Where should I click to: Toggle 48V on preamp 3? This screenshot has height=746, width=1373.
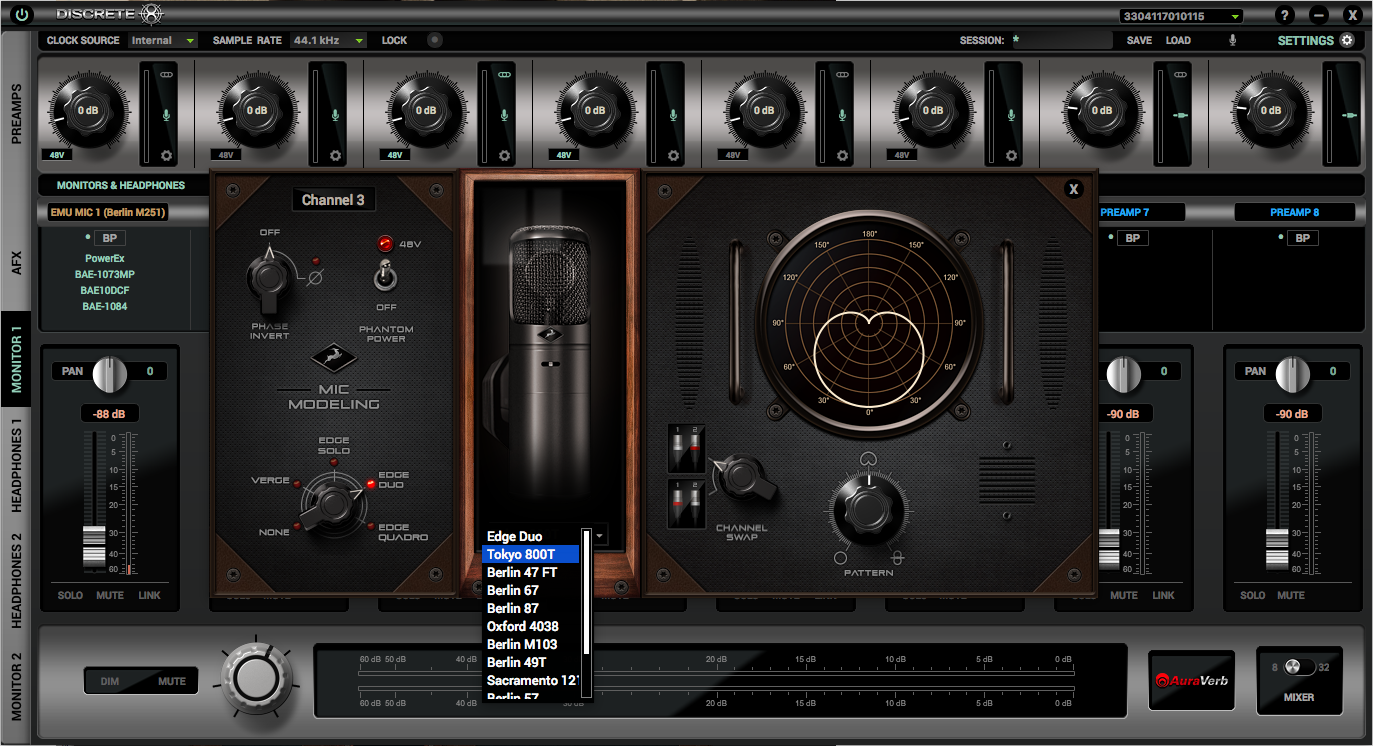[394, 155]
